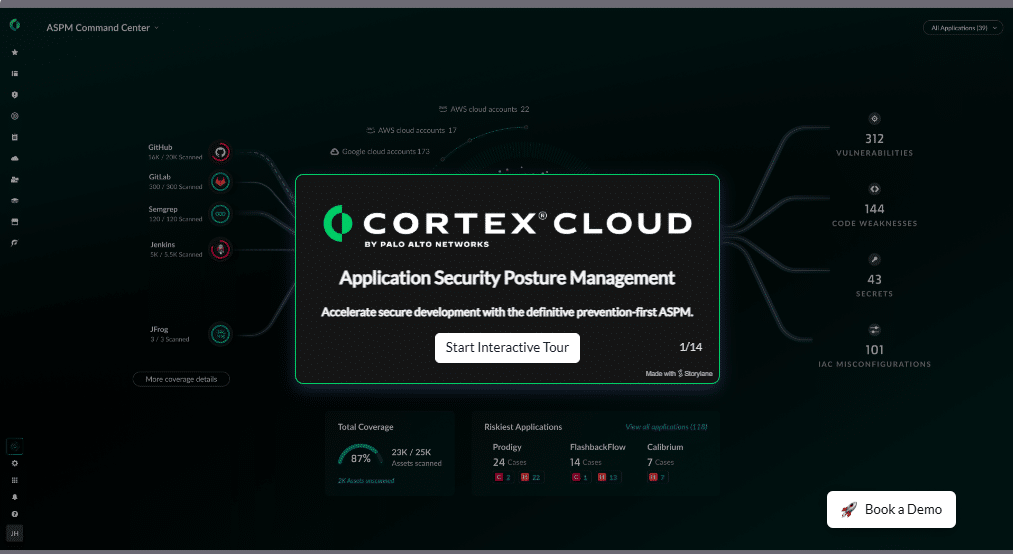Click the rocket icon on Book a Demo
Screen dimensions: 1013x554
[849, 509]
